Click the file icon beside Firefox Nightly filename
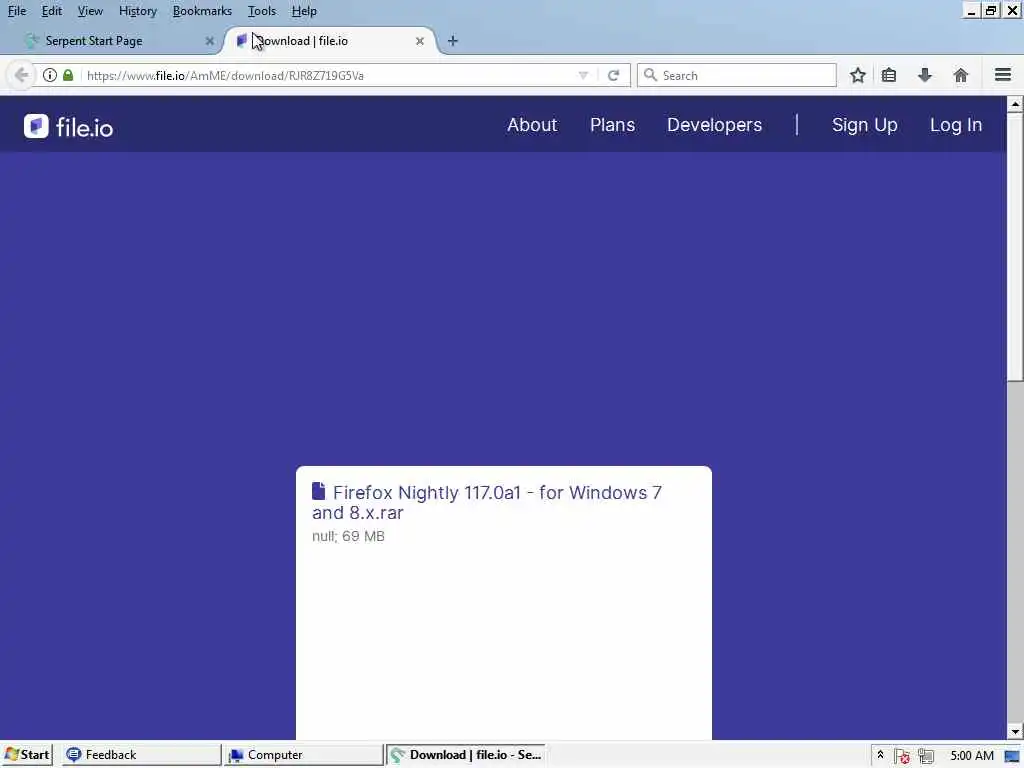The width and height of the screenshot is (1024, 768). point(319,490)
